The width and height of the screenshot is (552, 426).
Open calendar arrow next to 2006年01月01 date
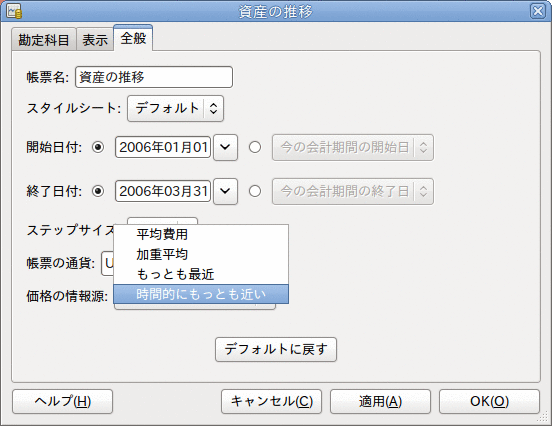[225, 147]
